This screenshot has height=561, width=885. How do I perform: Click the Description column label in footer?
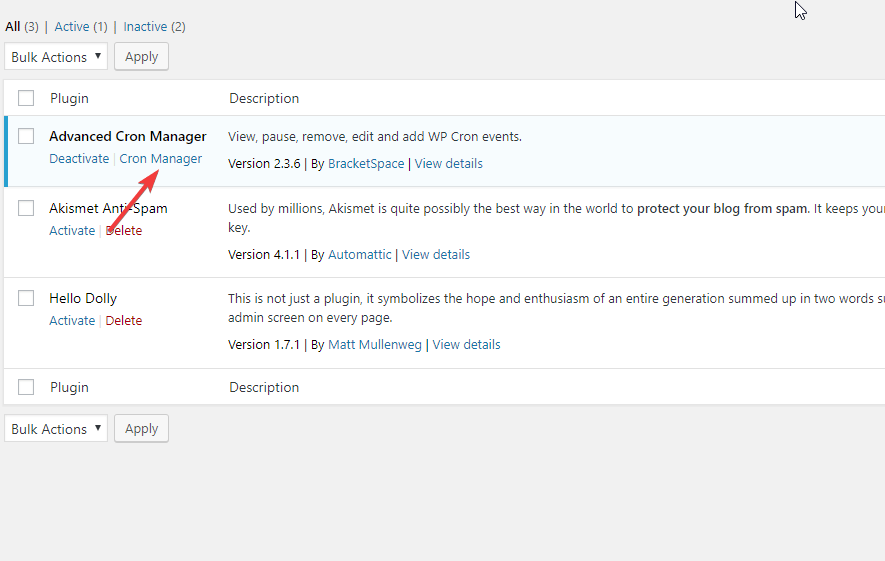click(264, 387)
